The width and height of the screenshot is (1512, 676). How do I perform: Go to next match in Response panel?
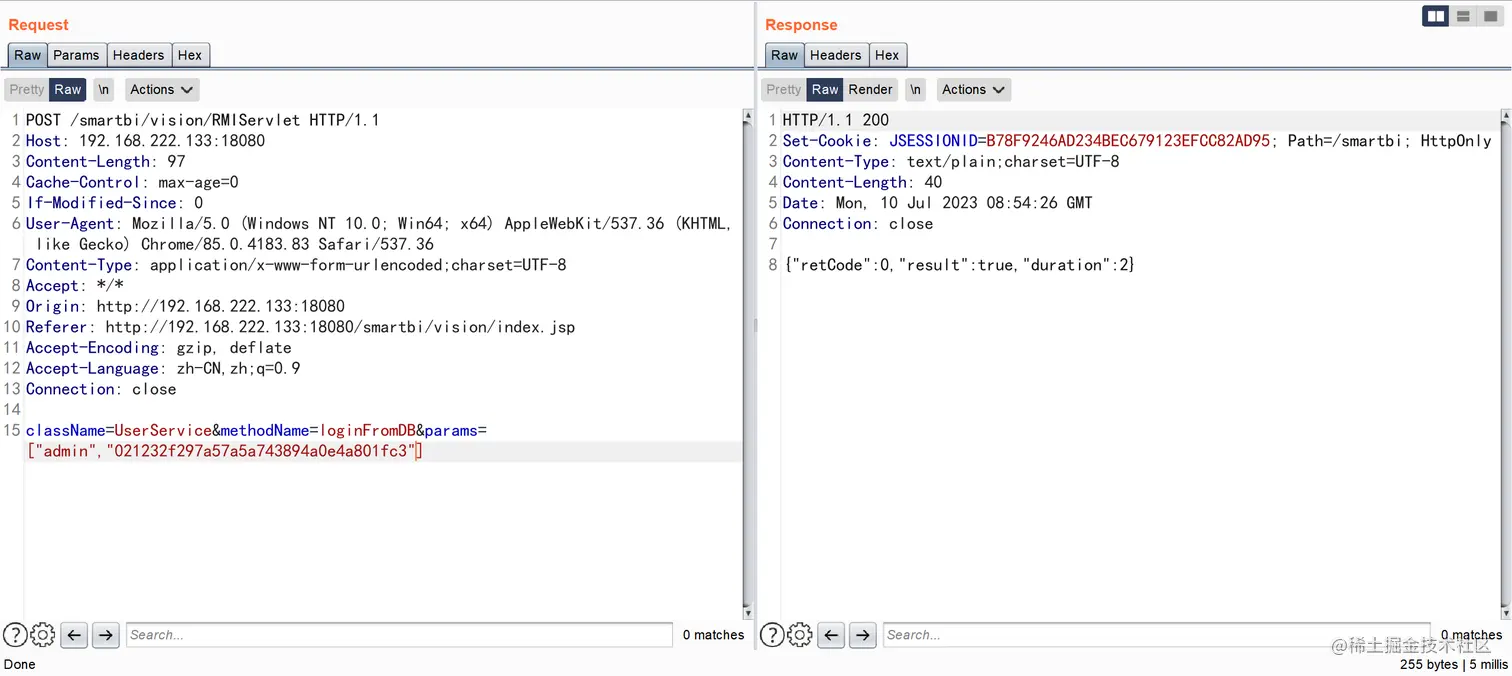point(863,634)
